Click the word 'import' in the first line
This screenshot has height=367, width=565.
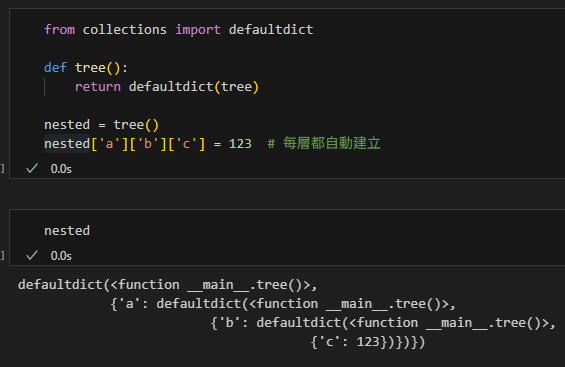pos(198,30)
